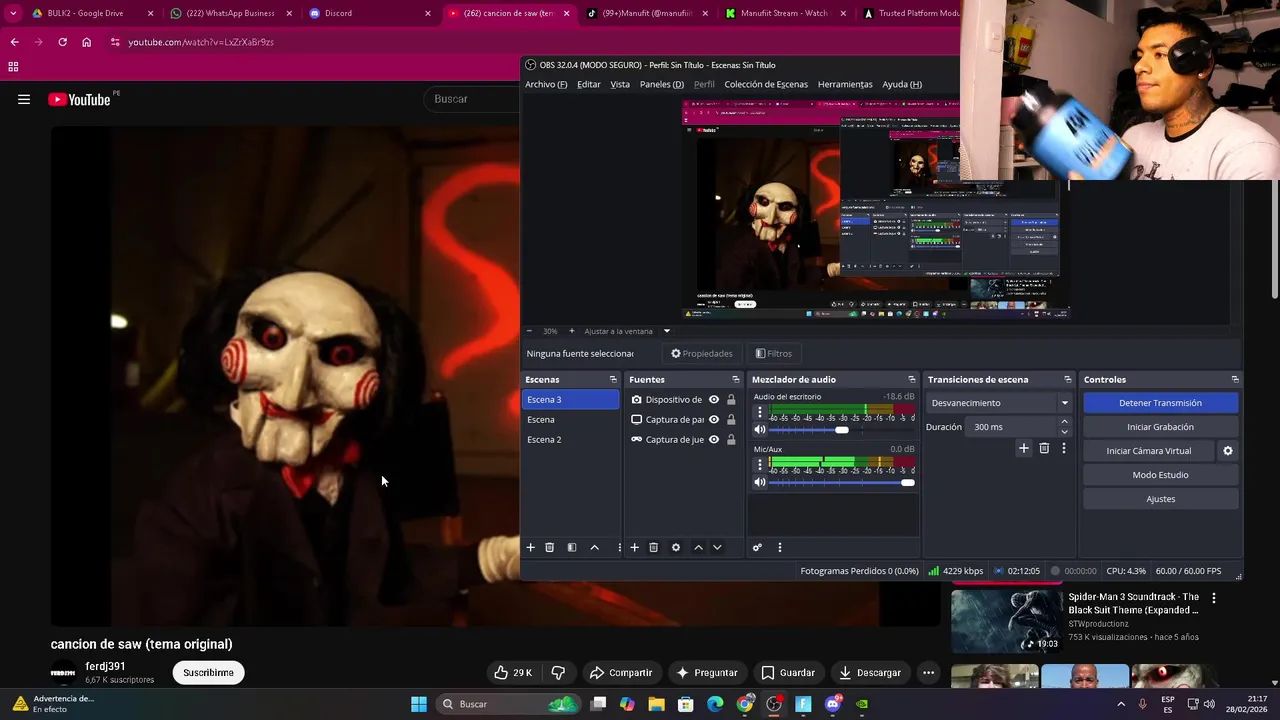Click the 300 ms duration field
Image resolution: width=1280 pixels, height=720 pixels.
[1013, 427]
